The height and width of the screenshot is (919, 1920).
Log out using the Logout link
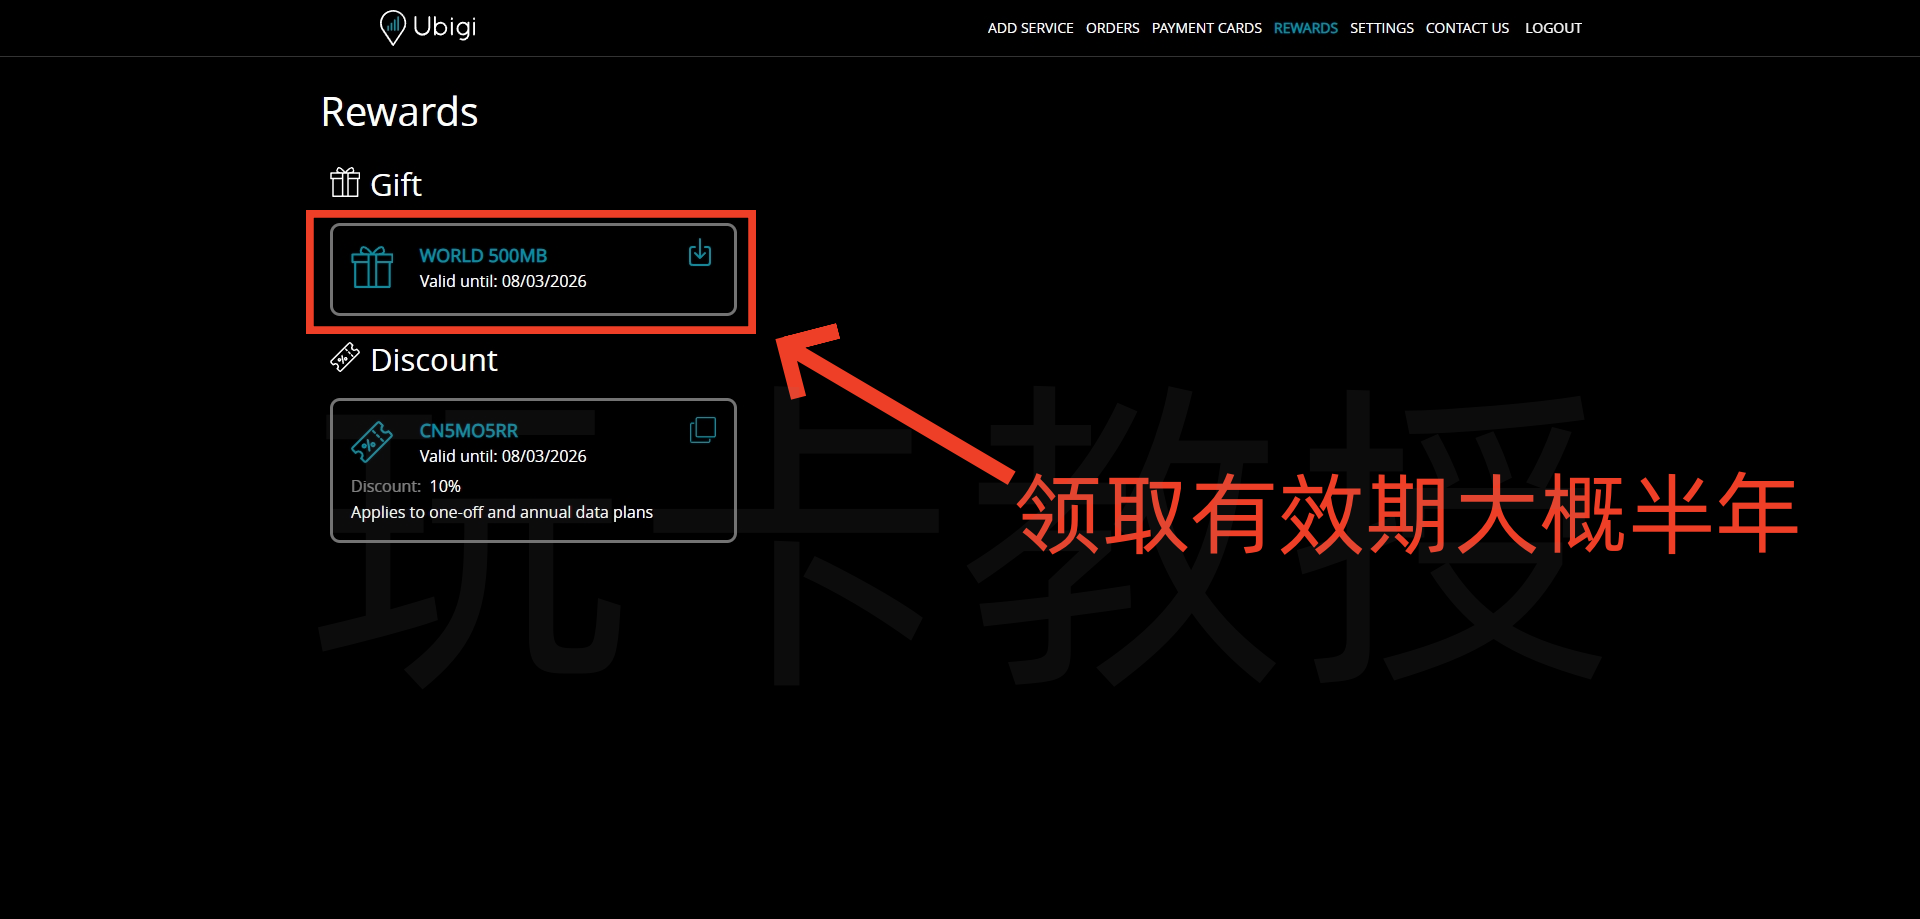point(1553,28)
